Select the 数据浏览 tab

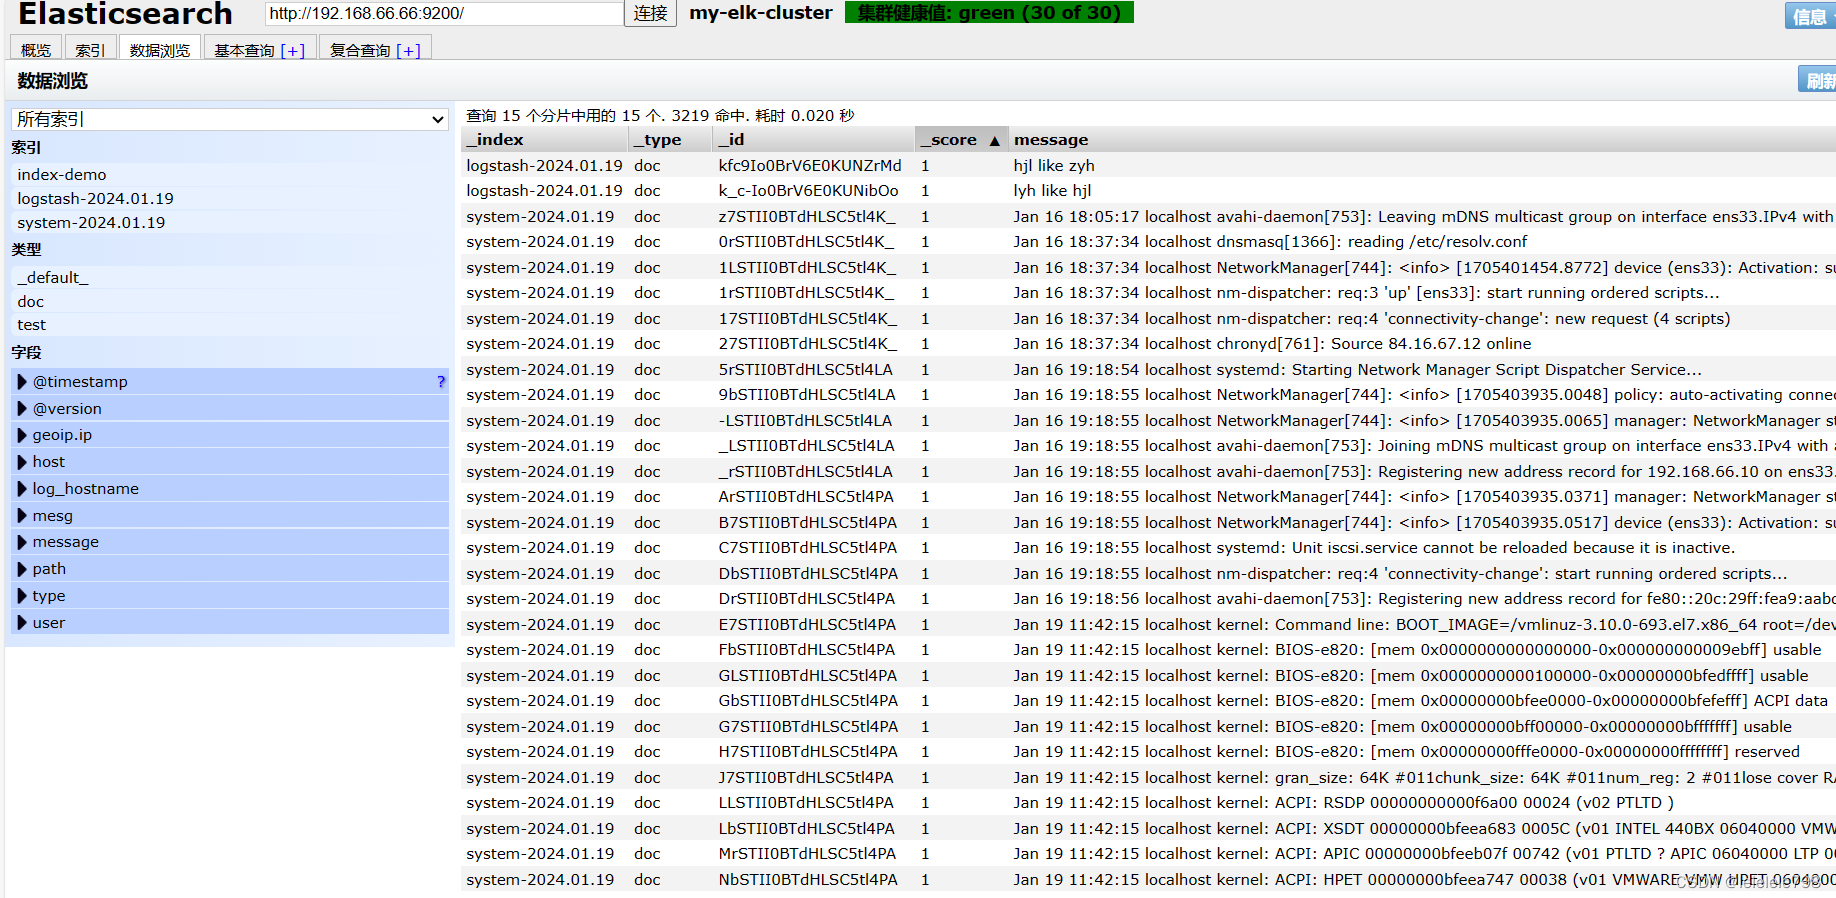(x=160, y=49)
